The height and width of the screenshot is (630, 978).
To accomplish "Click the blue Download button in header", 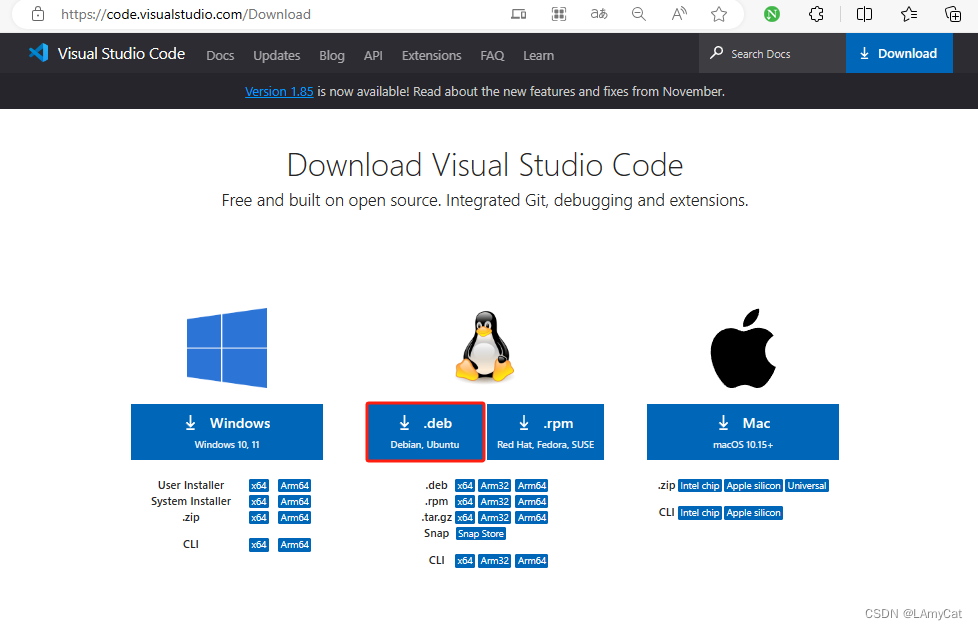I will tap(899, 53).
